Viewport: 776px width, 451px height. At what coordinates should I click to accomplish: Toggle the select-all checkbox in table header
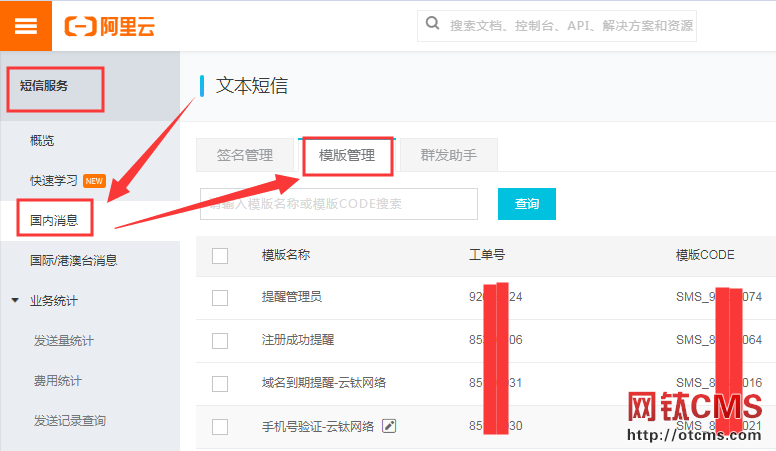point(220,256)
